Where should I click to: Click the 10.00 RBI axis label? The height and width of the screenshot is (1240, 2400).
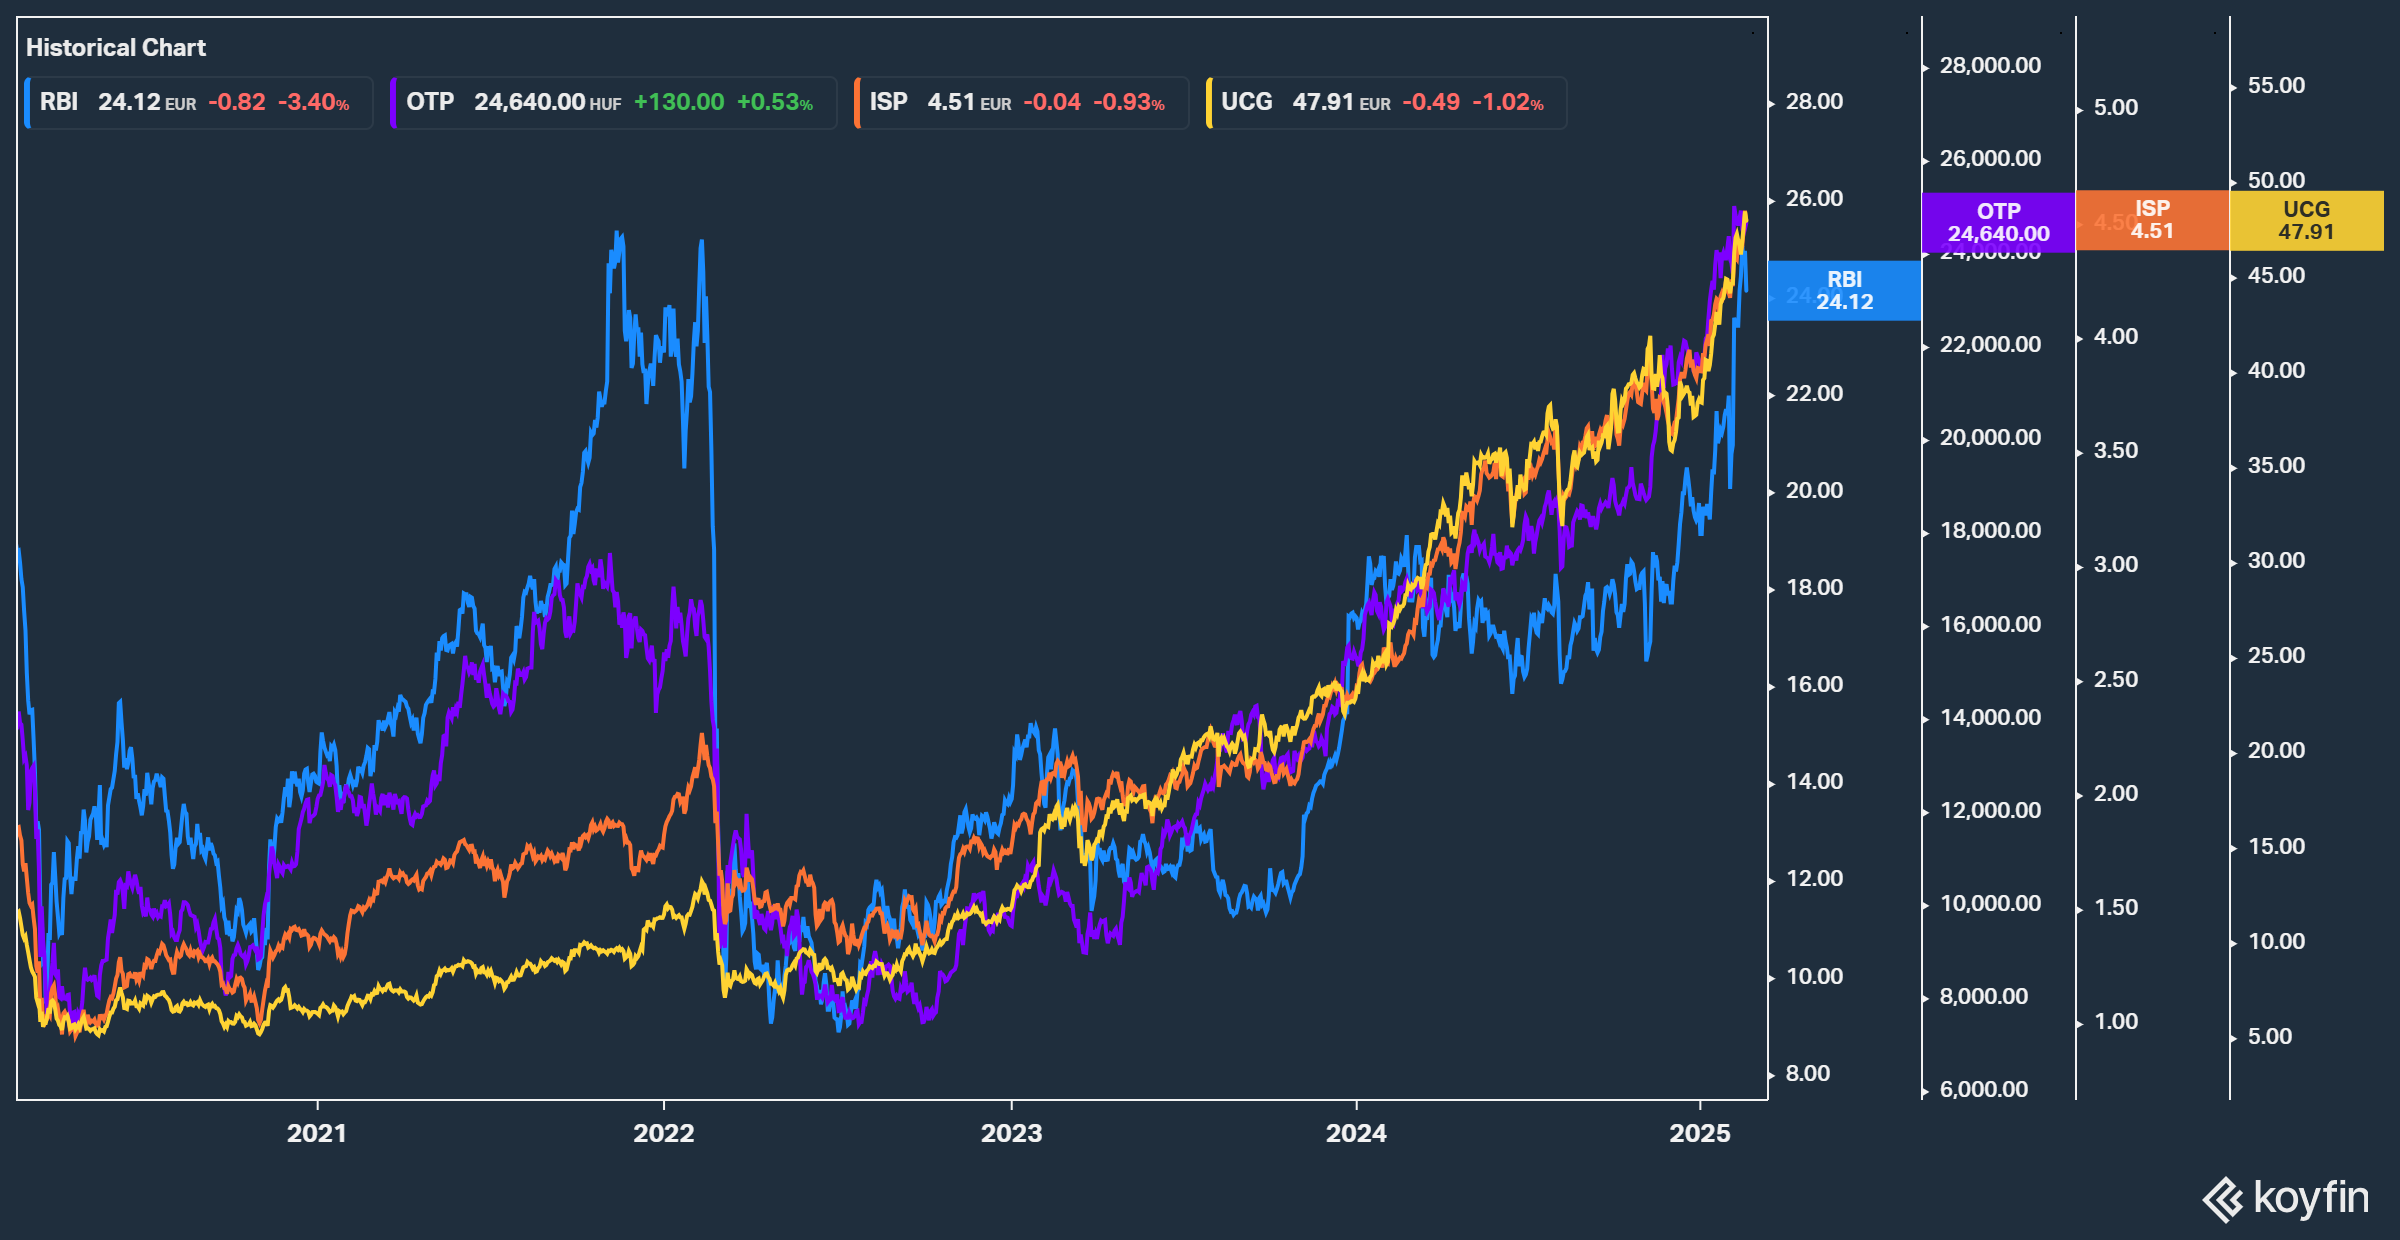[1814, 977]
